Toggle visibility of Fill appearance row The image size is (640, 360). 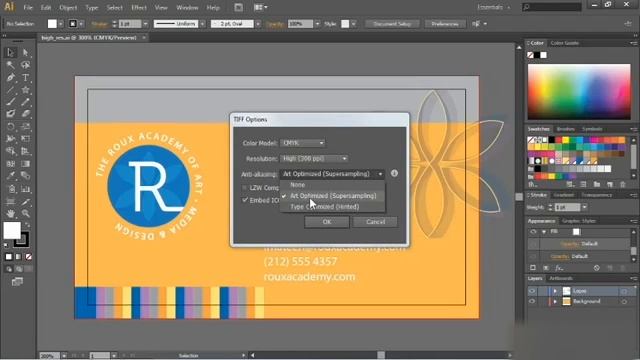pos(533,232)
